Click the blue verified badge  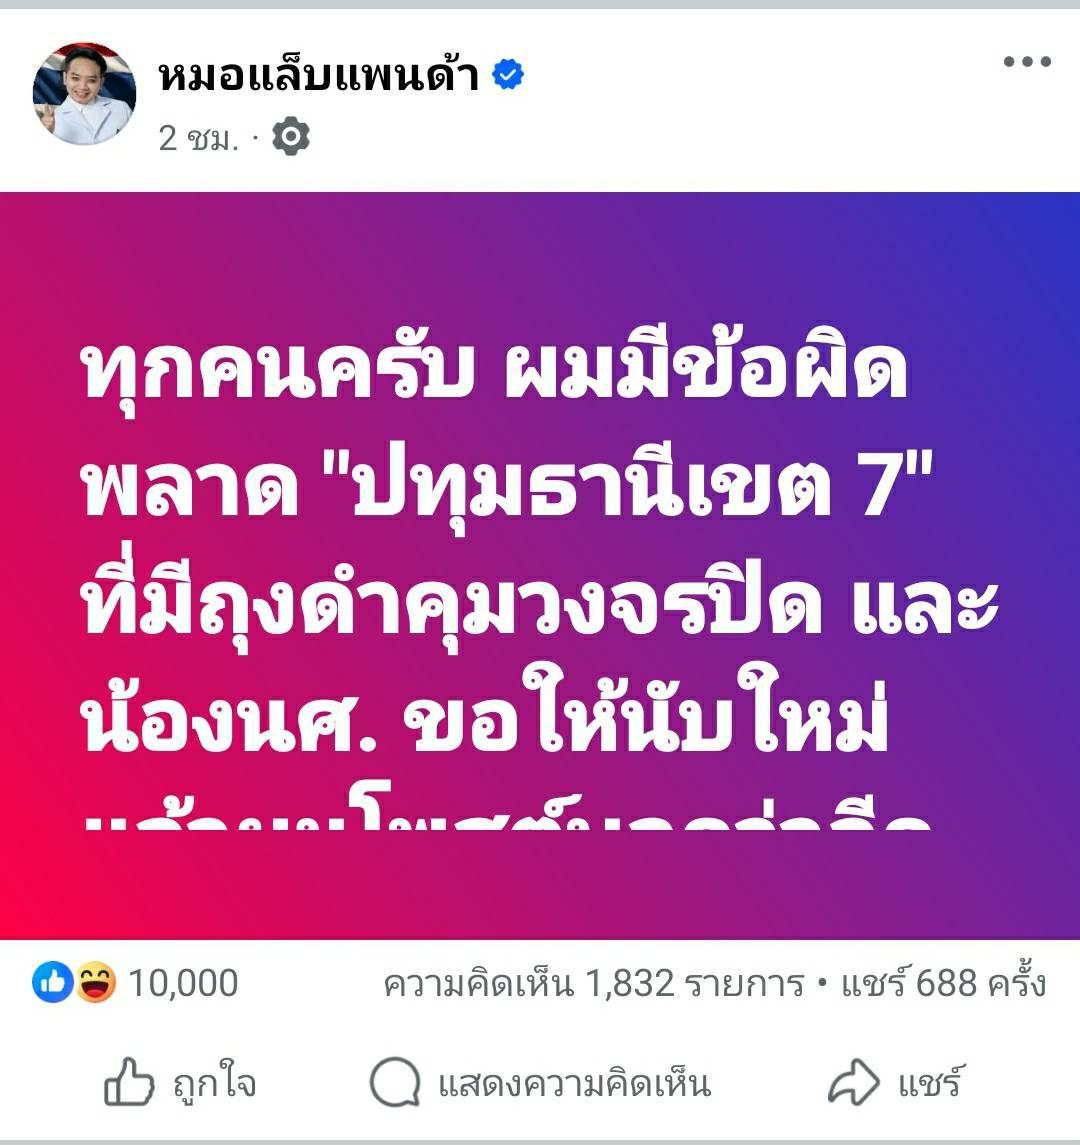508,74
